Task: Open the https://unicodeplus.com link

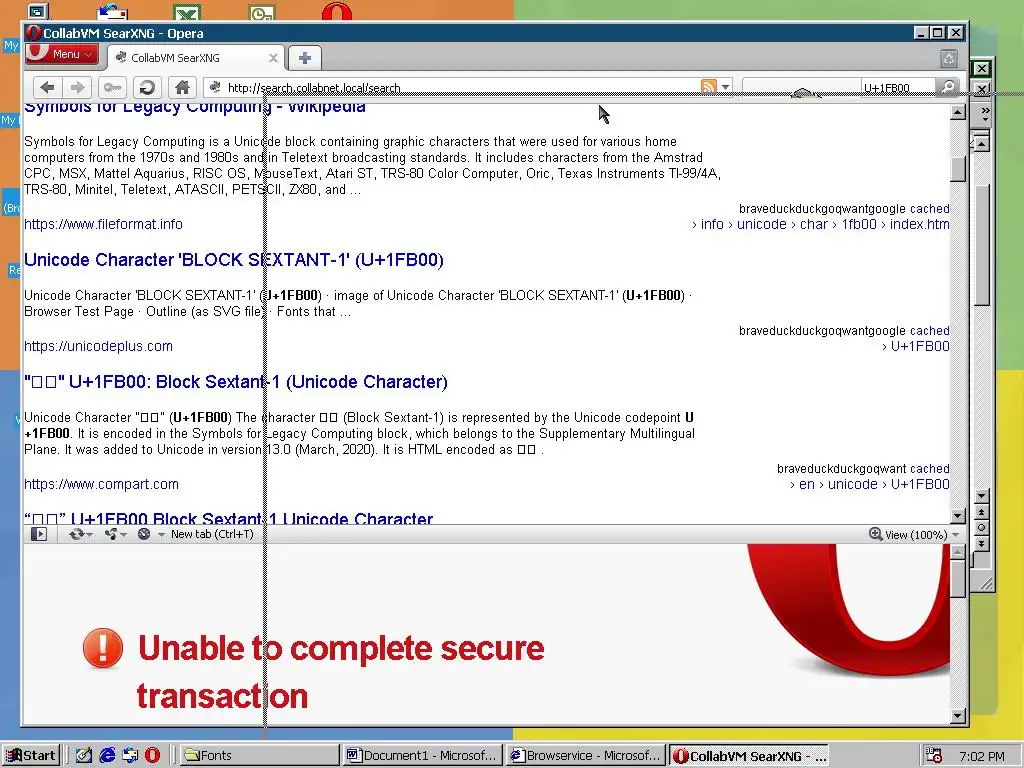Action: [x=99, y=346]
